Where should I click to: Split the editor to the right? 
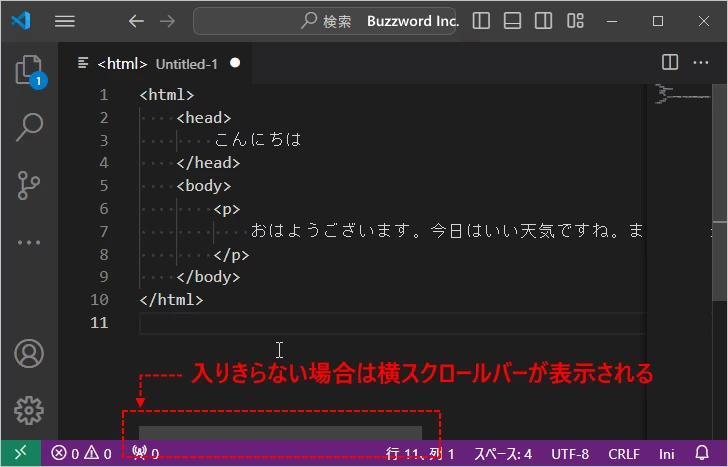point(670,62)
